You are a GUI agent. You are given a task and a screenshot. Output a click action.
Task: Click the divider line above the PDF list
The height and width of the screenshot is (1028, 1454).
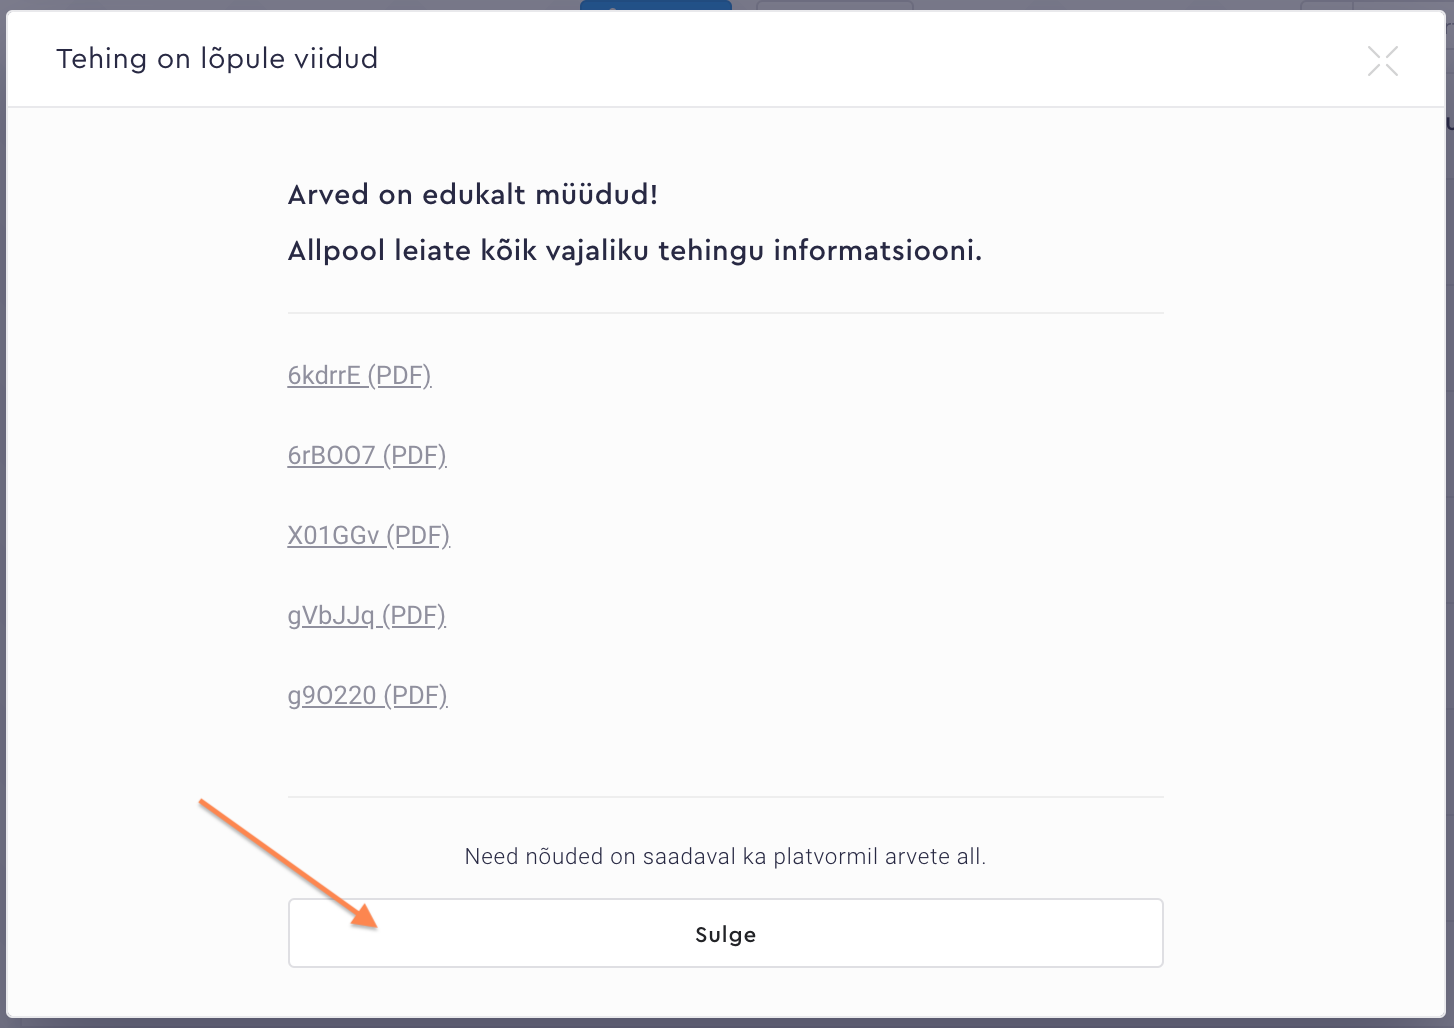click(x=725, y=313)
